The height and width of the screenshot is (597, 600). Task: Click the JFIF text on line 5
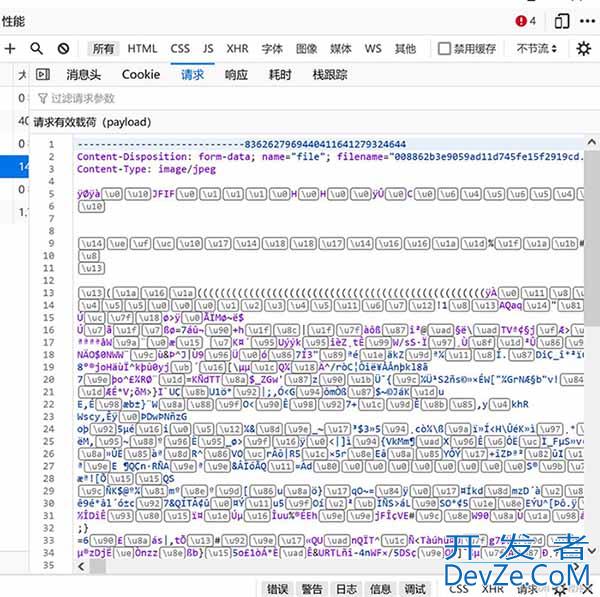[163, 194]
